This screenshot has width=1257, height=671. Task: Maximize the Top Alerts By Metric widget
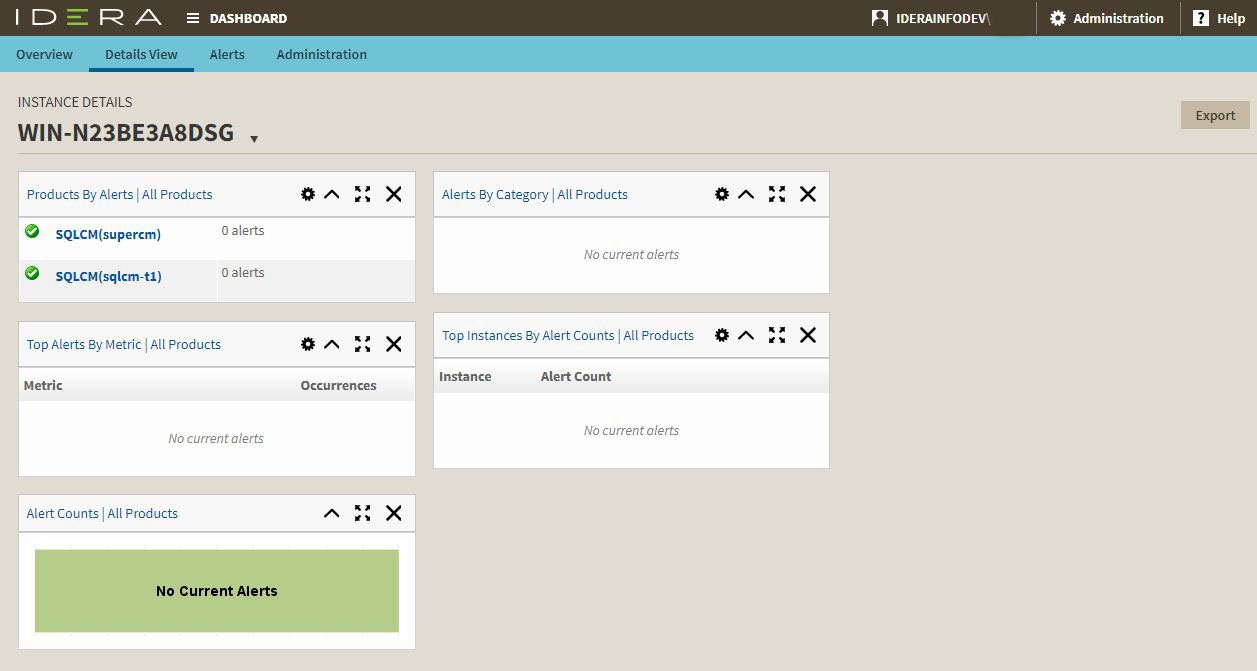click(363, 344)
